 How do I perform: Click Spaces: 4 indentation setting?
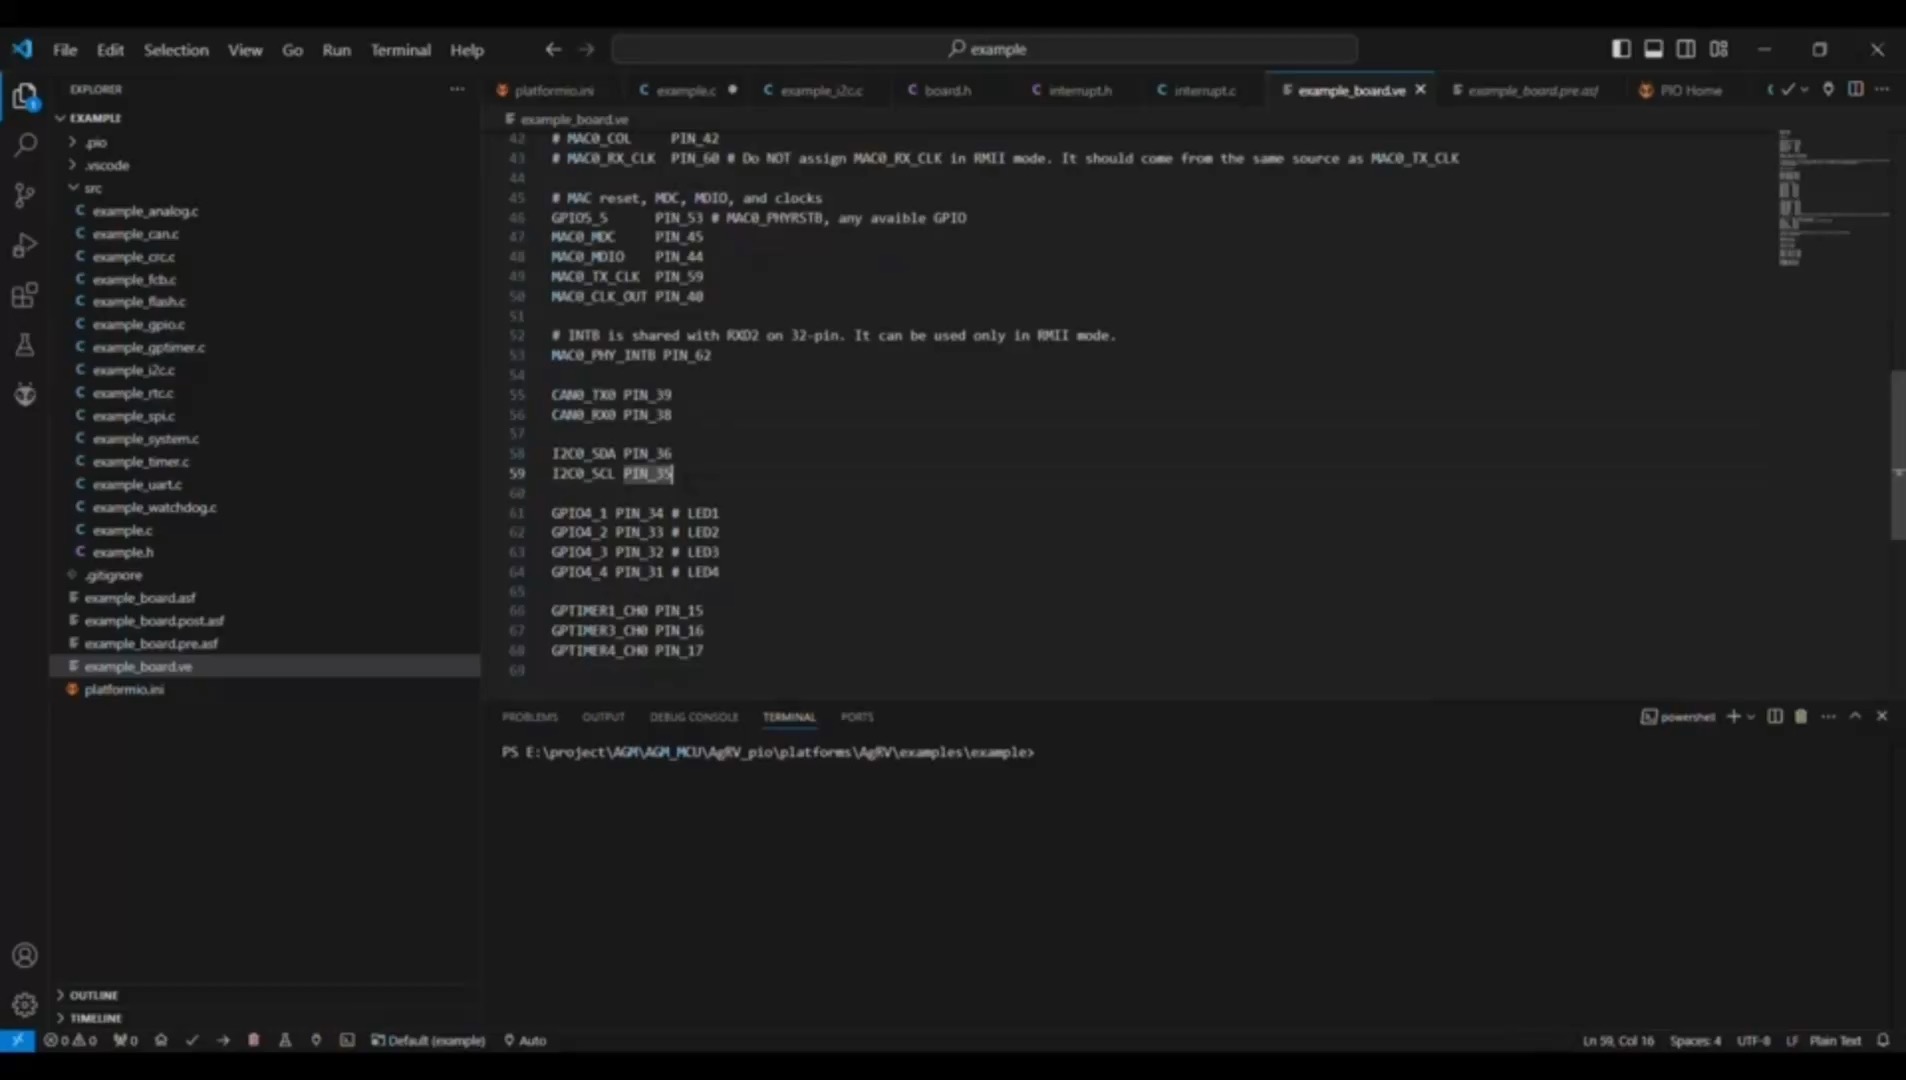coord(1695,1040)
